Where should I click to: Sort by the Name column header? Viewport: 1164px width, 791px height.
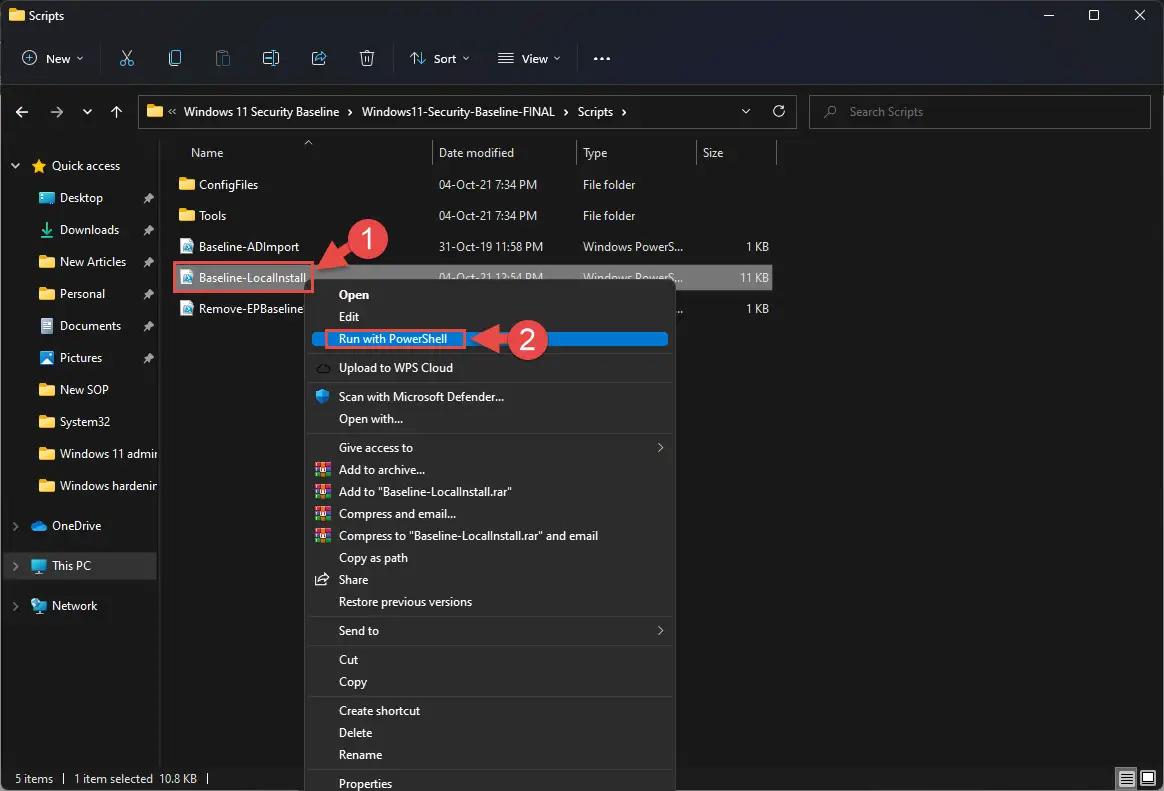[207, 153]
